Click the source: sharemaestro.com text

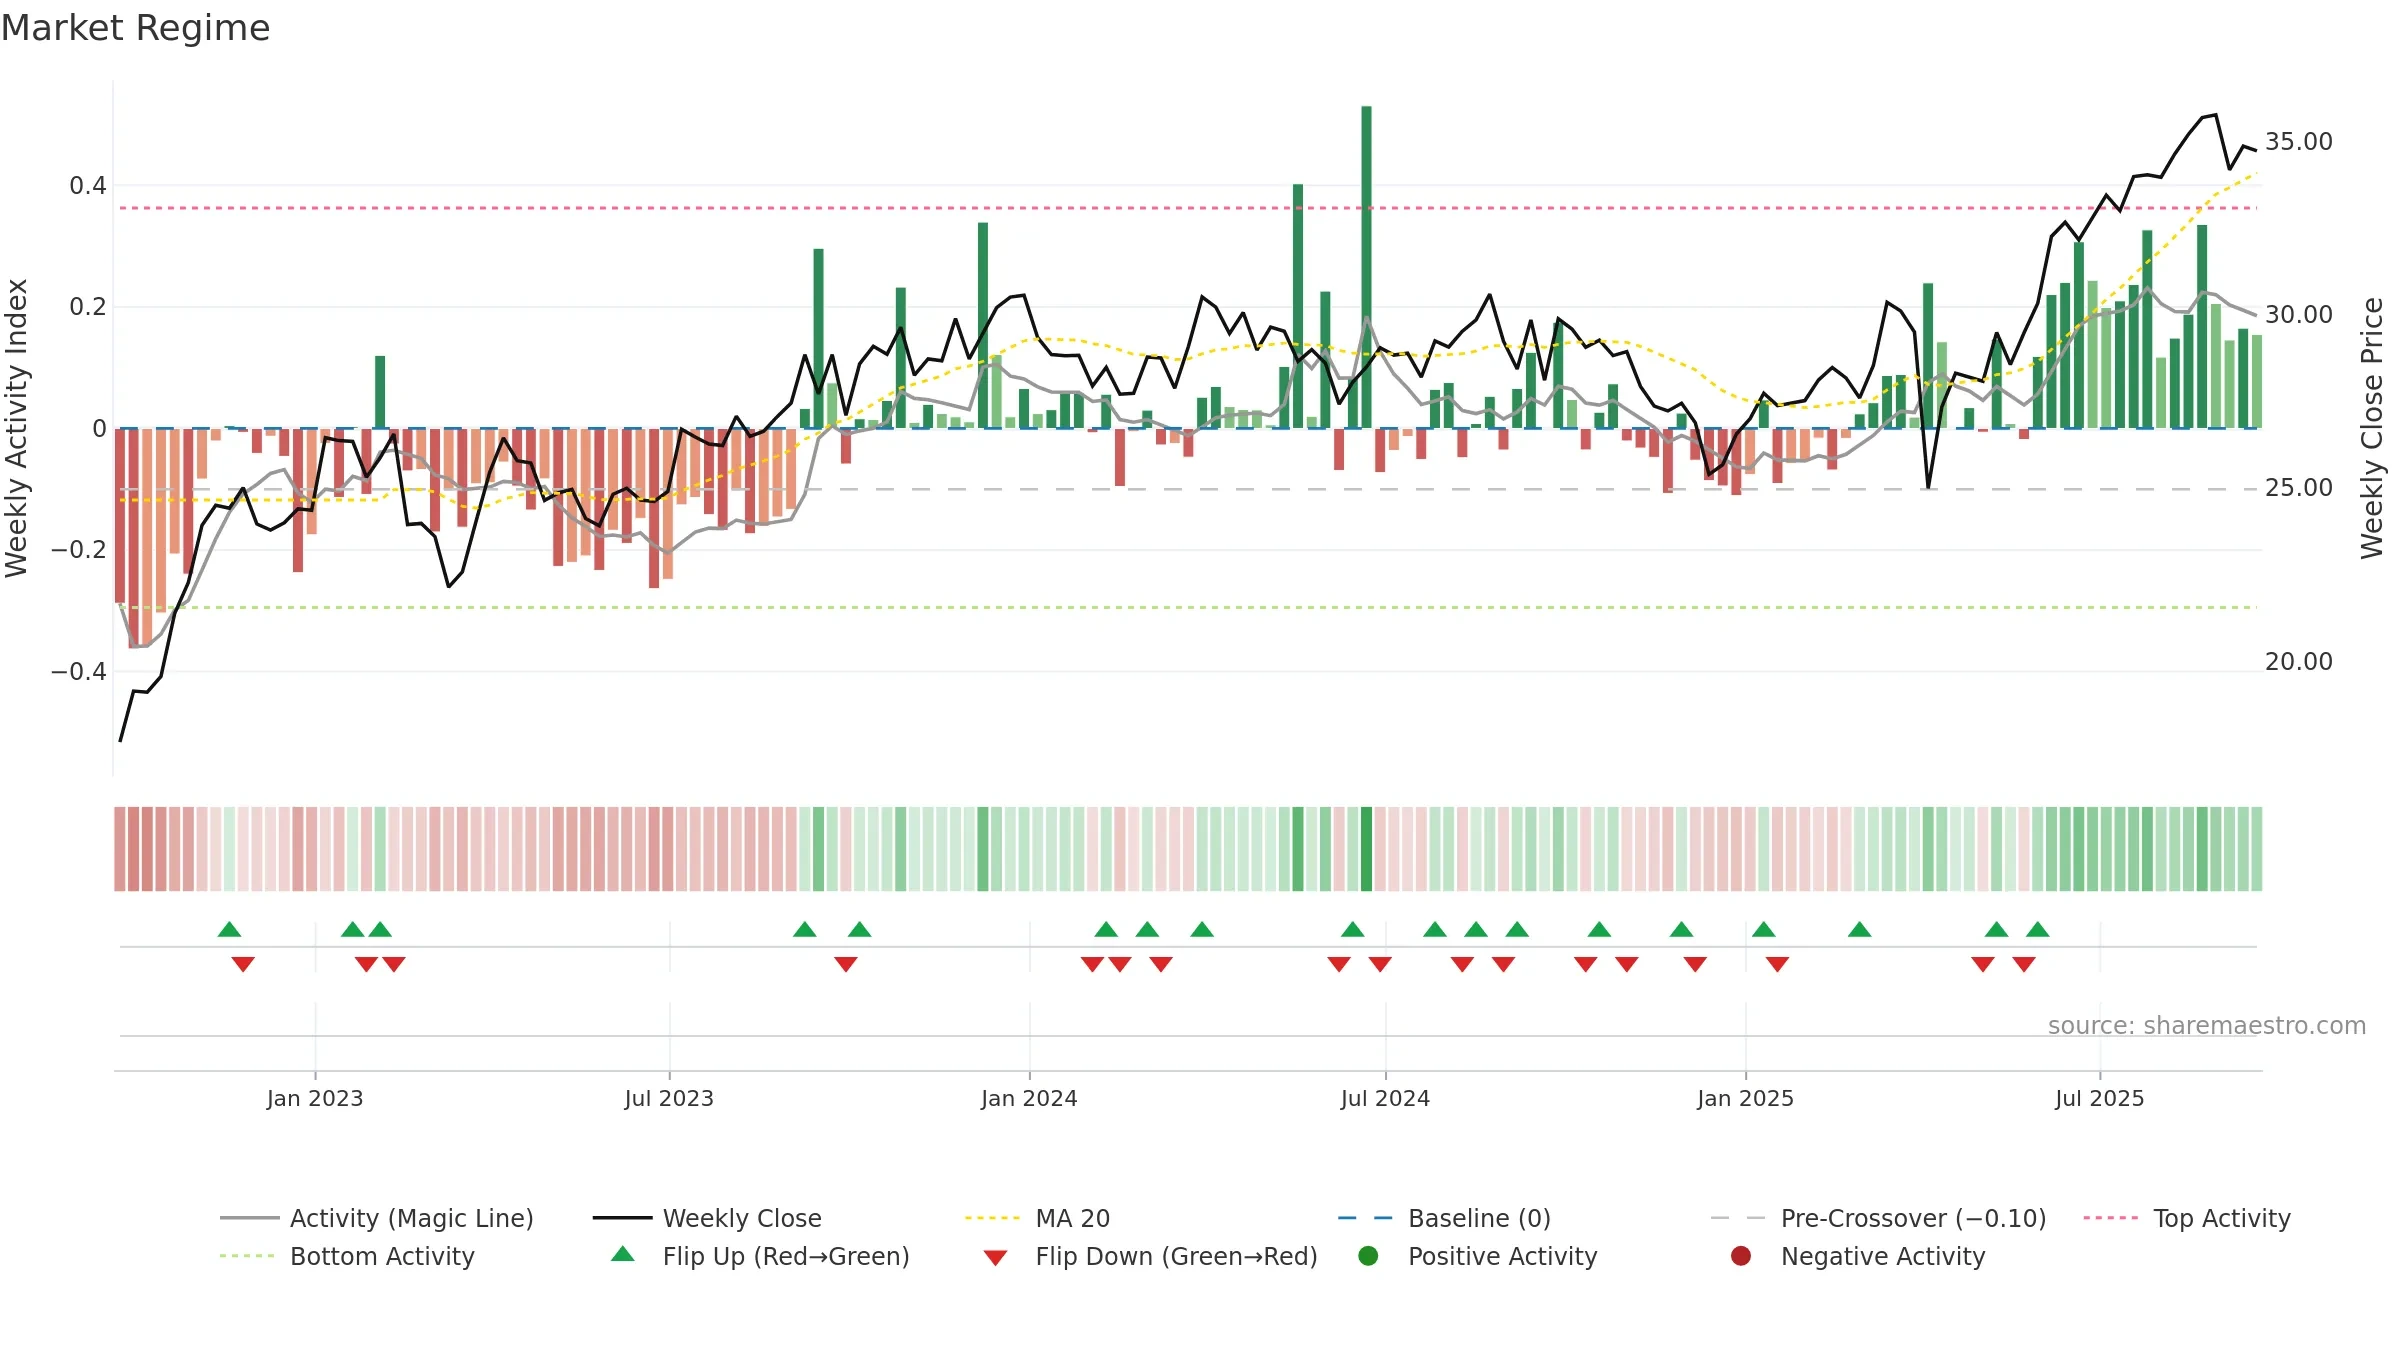[2207, 1026]
